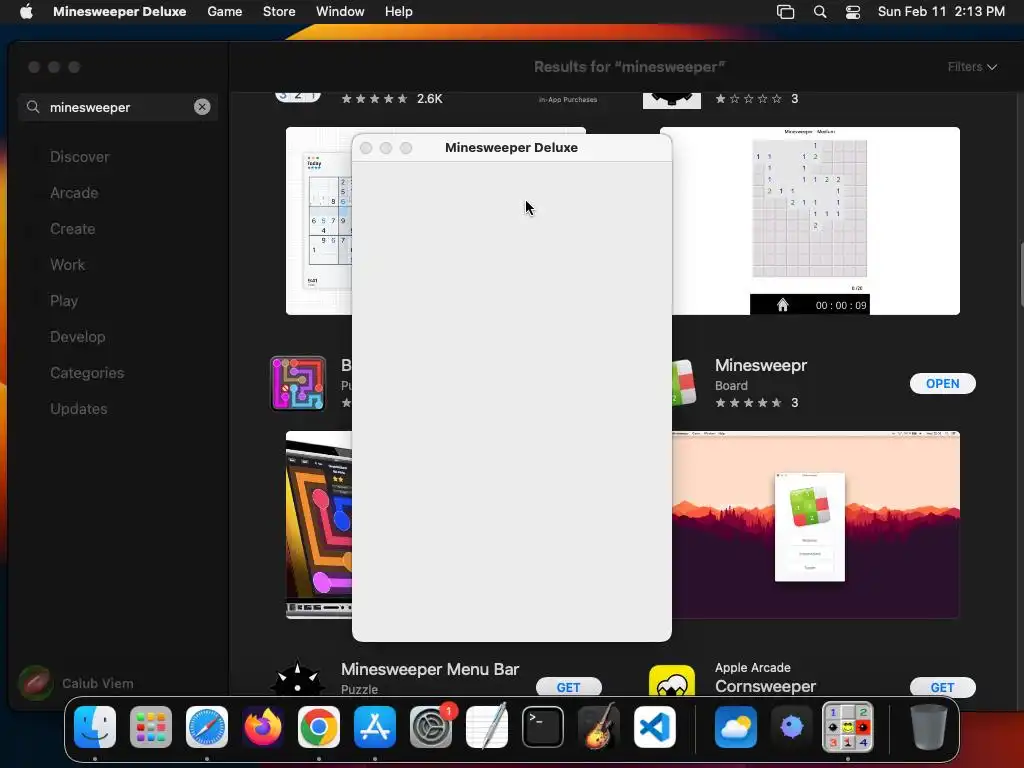Open the Trash in the dock
Viewport: 1024px width, 768px height.
pos(929,727)
